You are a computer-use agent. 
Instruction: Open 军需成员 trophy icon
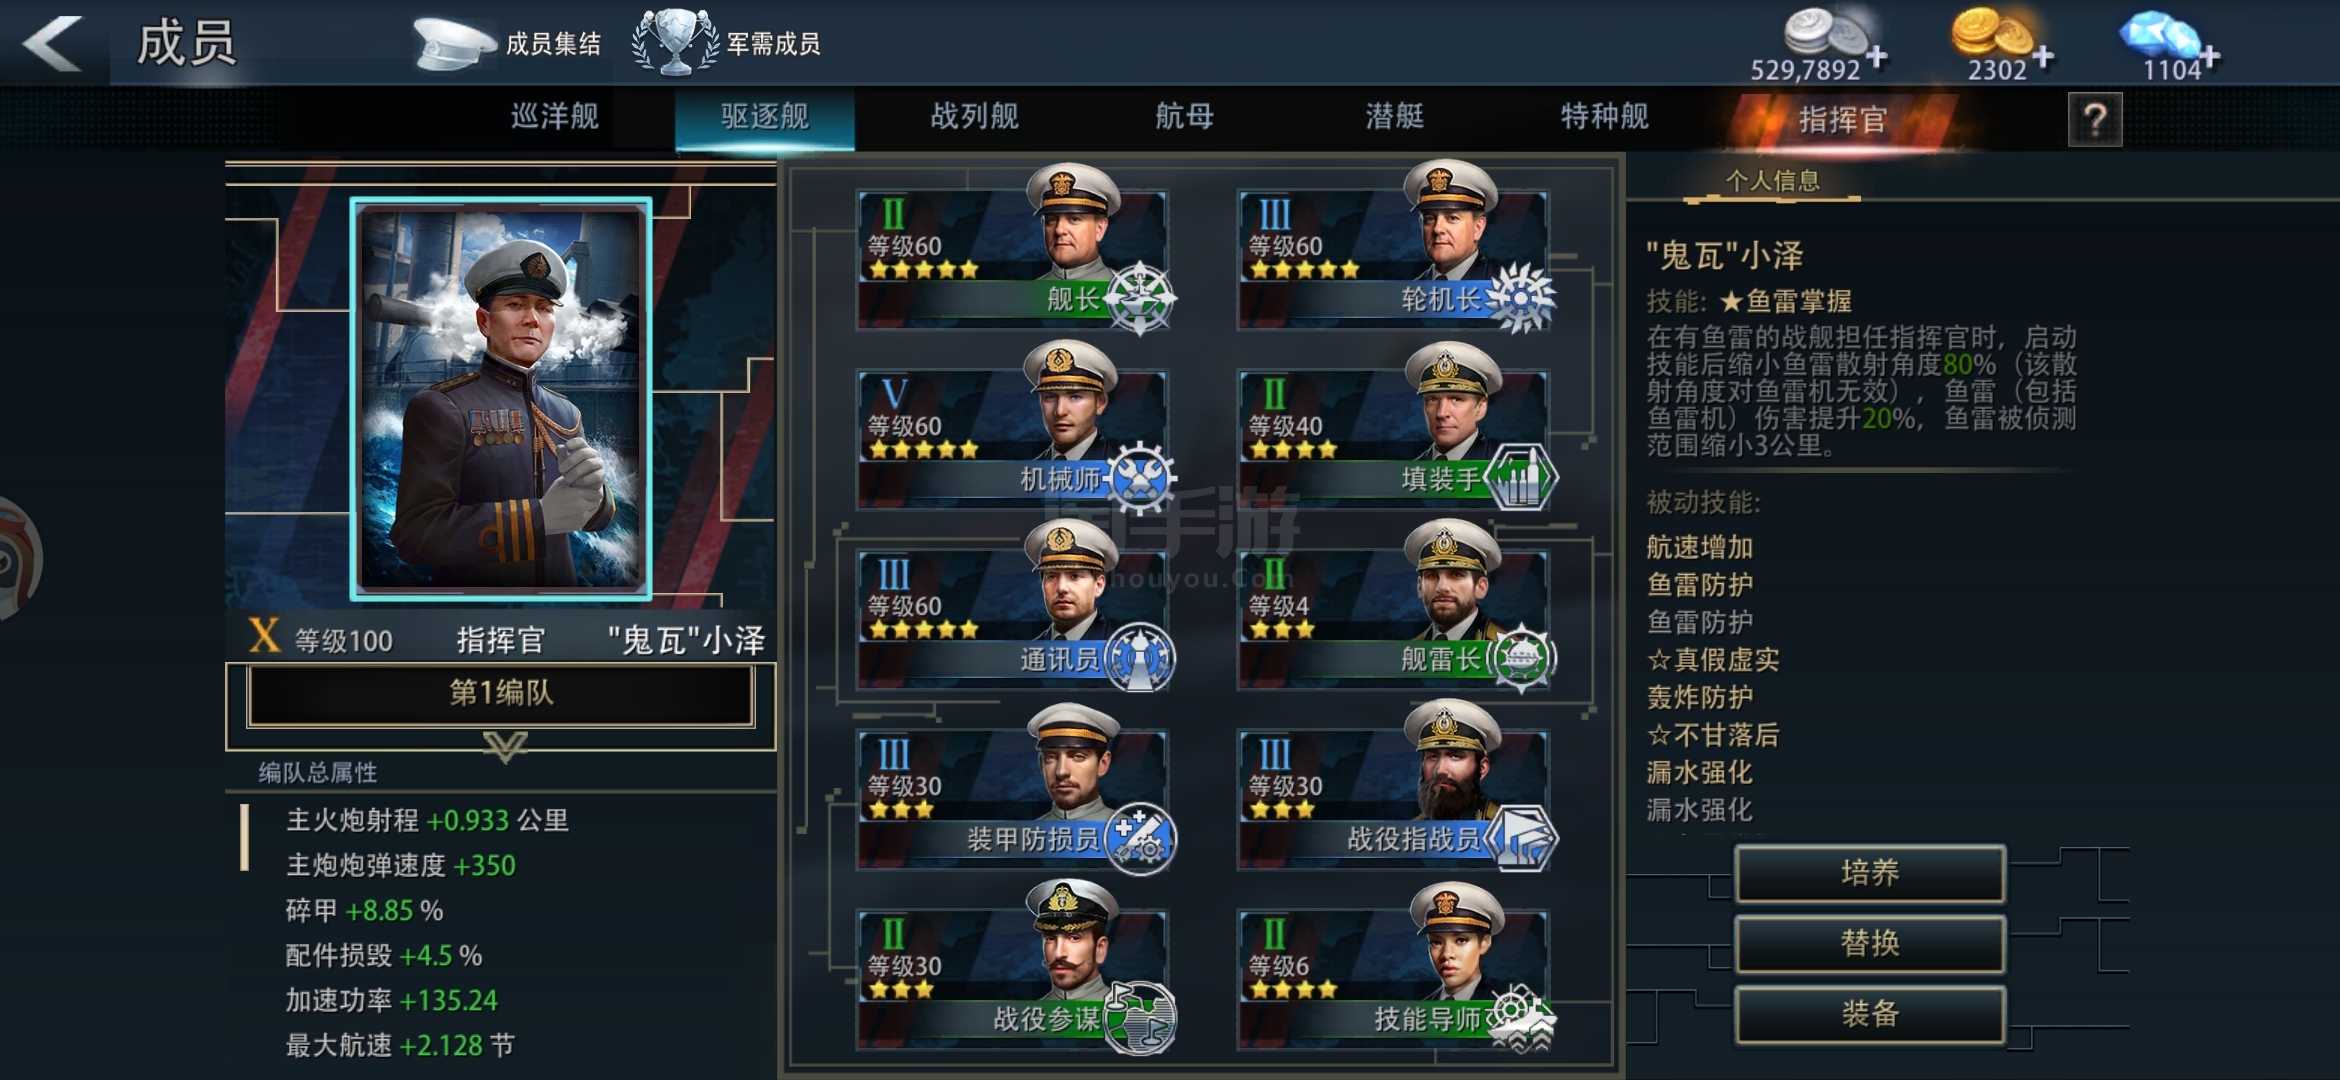(x=676, y=42)
